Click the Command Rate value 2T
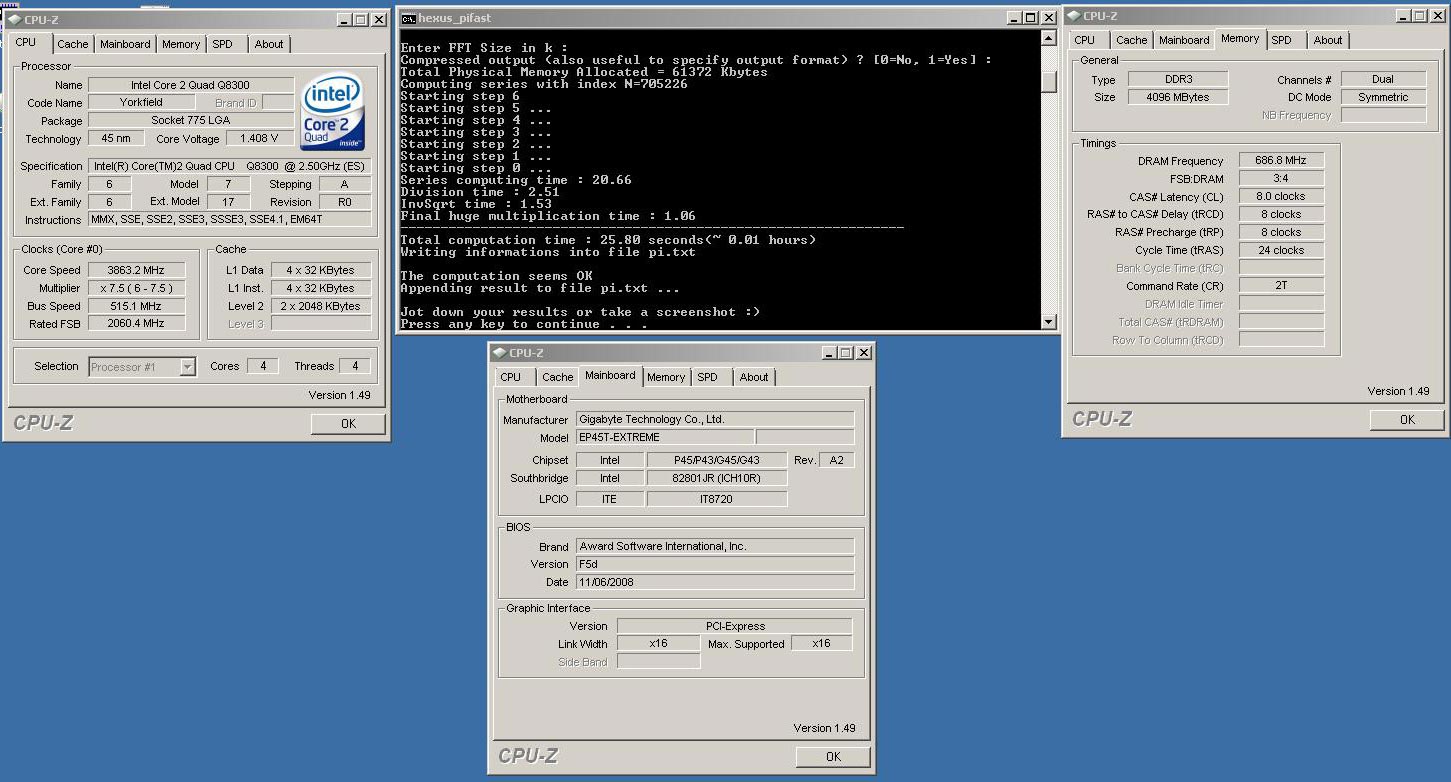 (1282, 286)
